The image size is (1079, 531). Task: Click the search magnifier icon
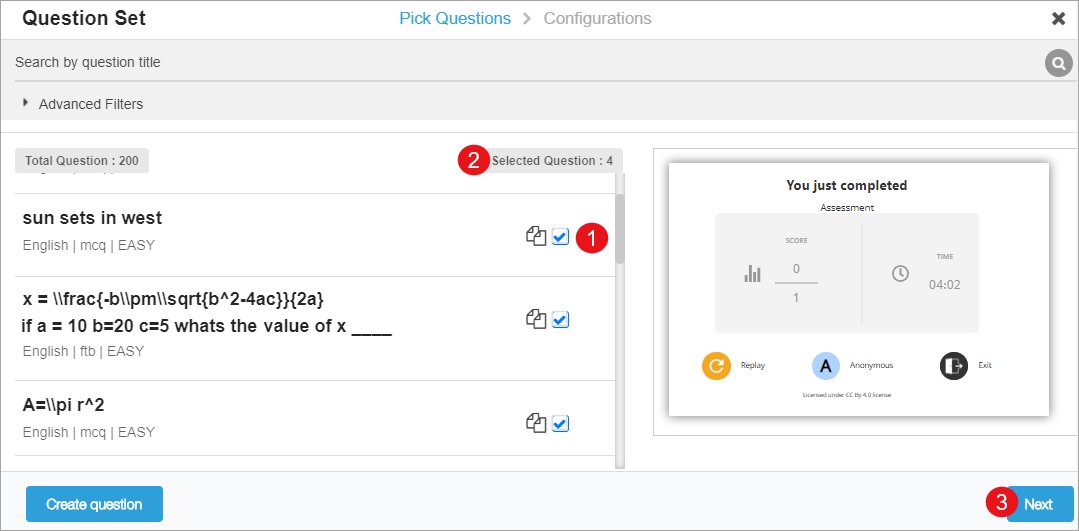point(1058,64)
